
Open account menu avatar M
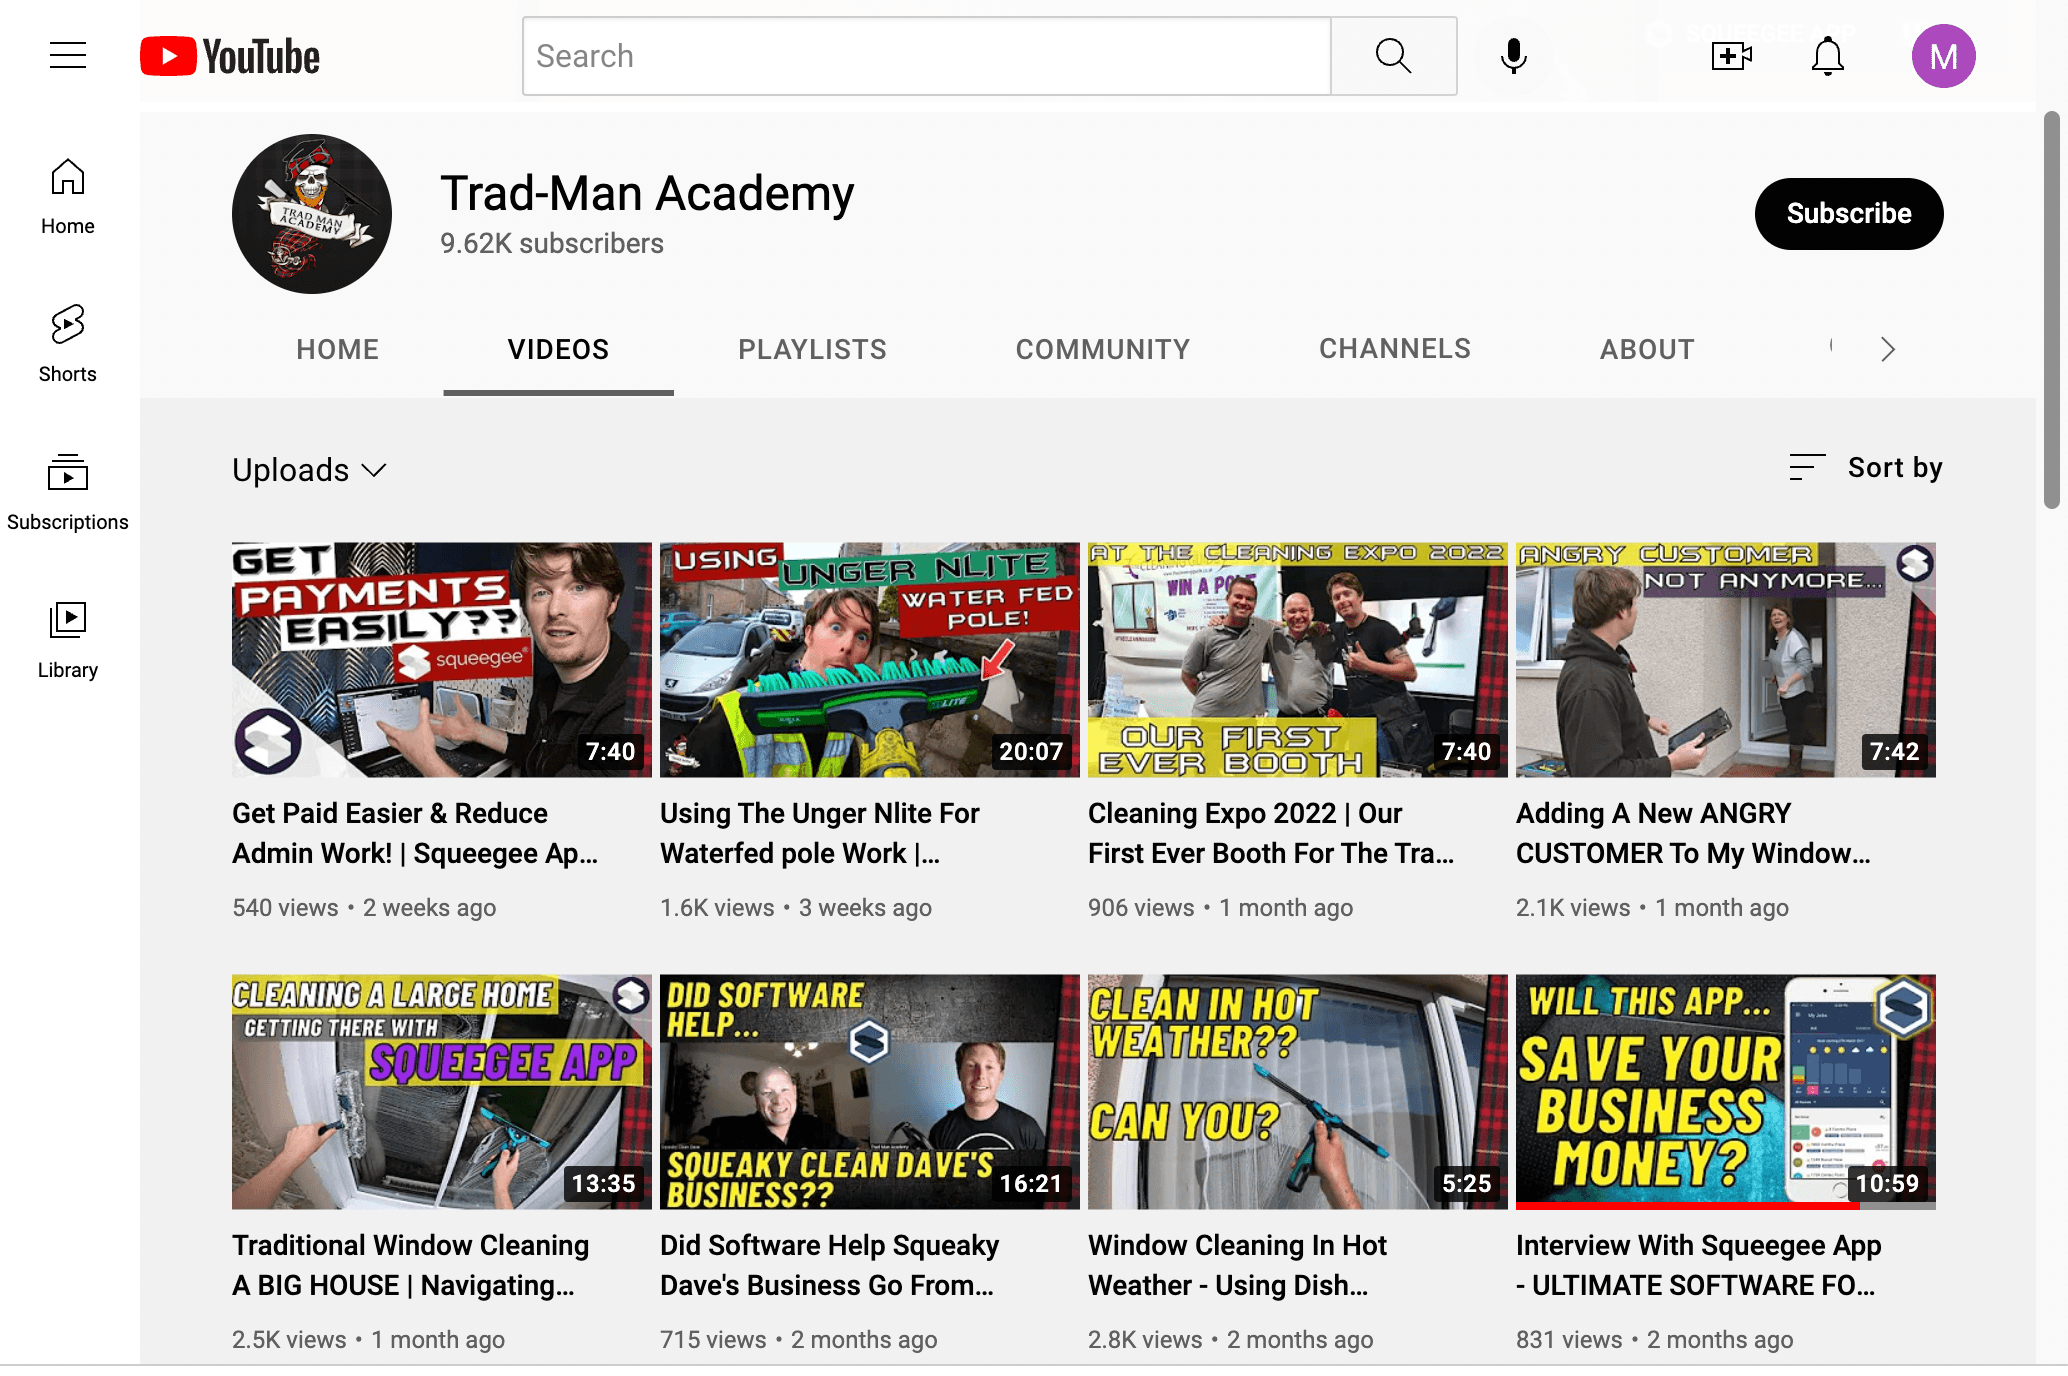(1943, 56)
